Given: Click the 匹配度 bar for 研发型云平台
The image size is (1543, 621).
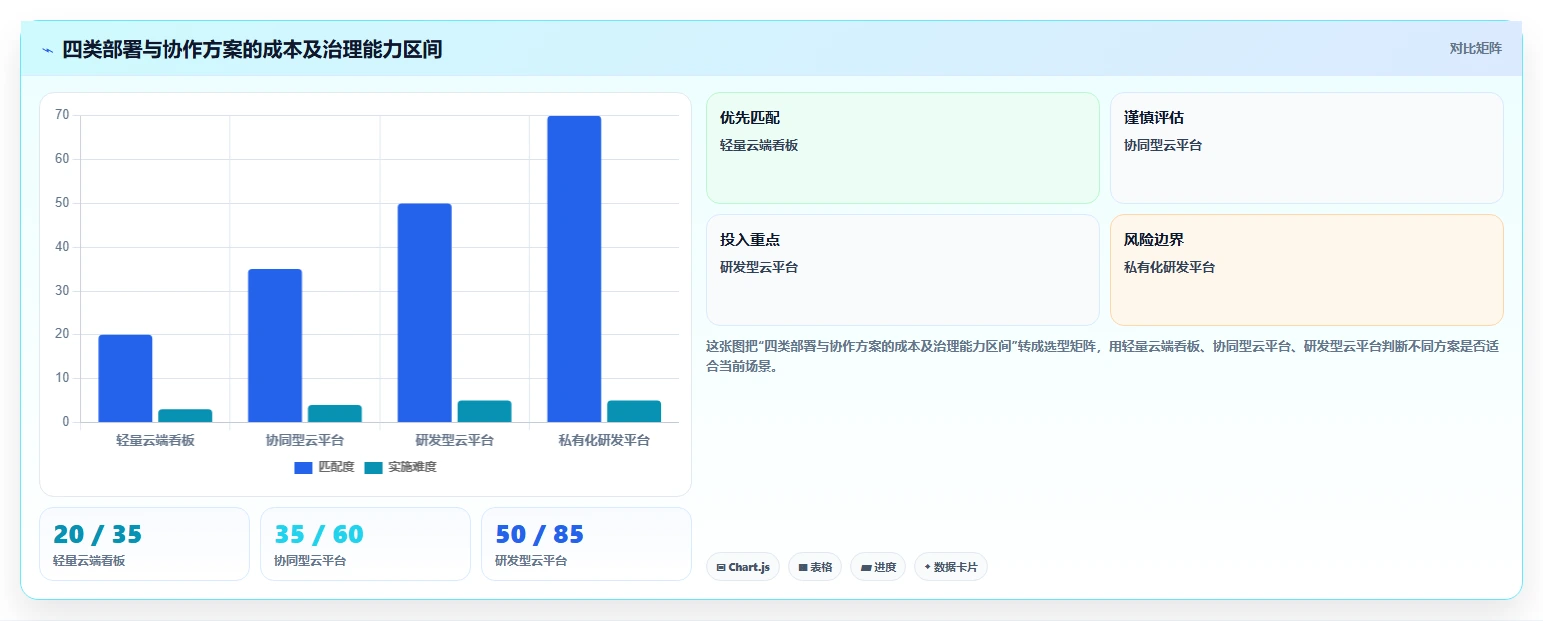Looking at the screenshot, I should [x=424, y=312].
